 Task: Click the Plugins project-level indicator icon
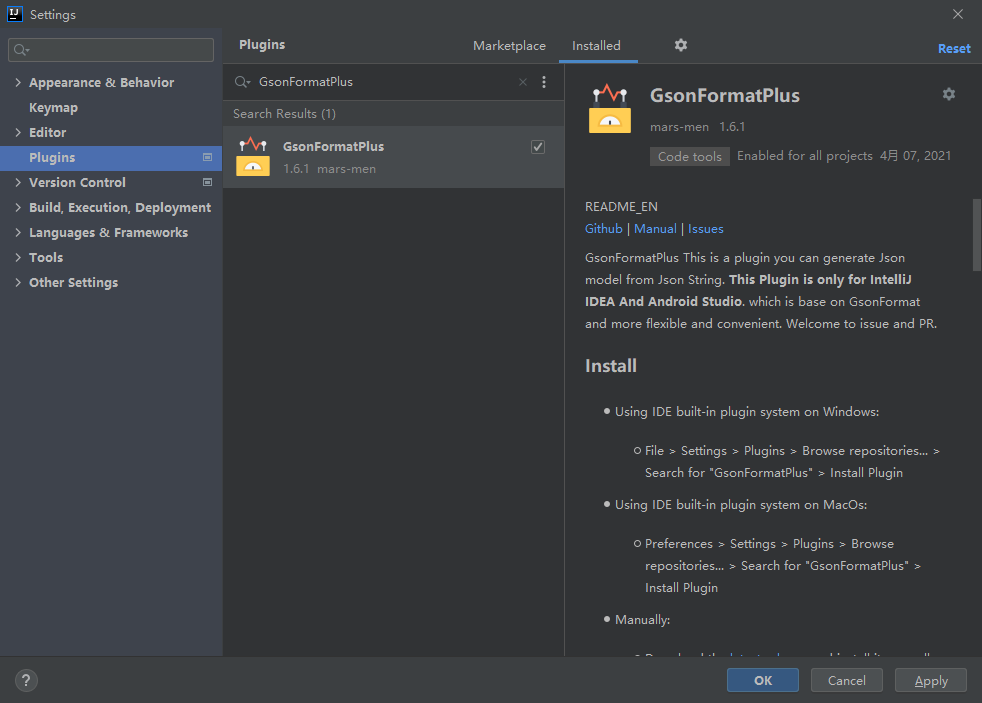(207, 157)
